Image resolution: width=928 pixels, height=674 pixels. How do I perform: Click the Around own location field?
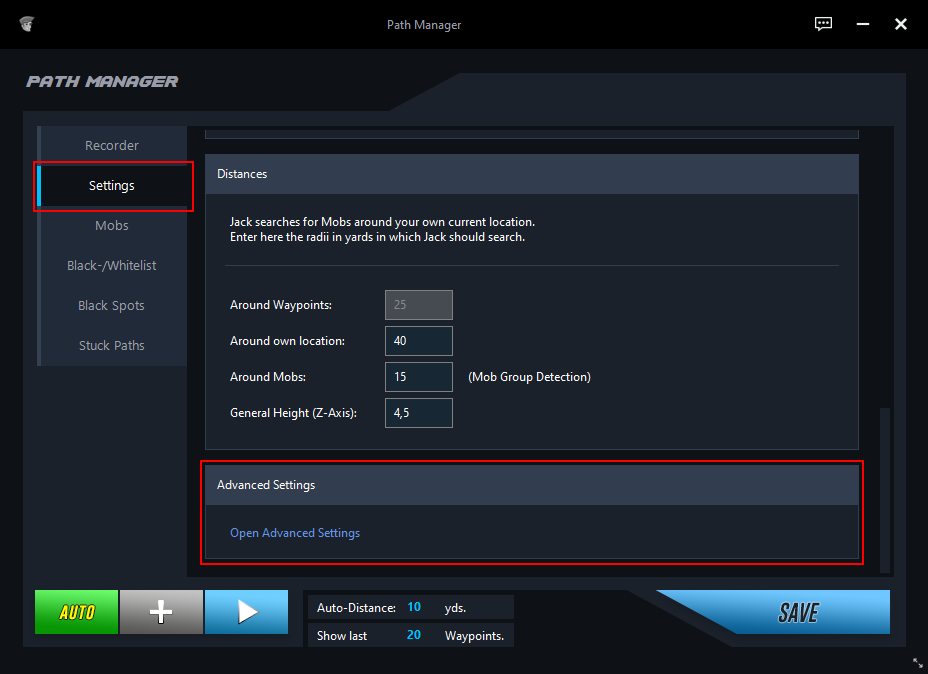click(418, 341)
